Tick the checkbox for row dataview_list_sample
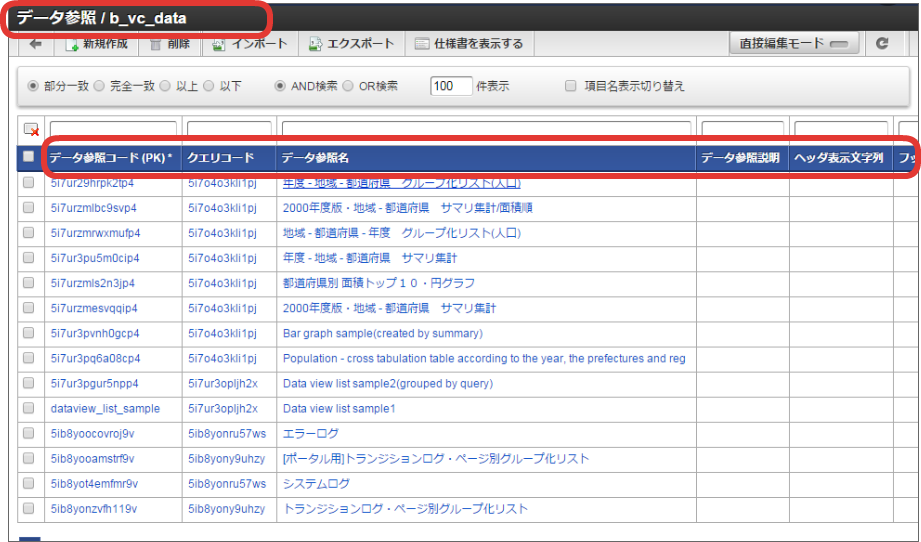 28,408
